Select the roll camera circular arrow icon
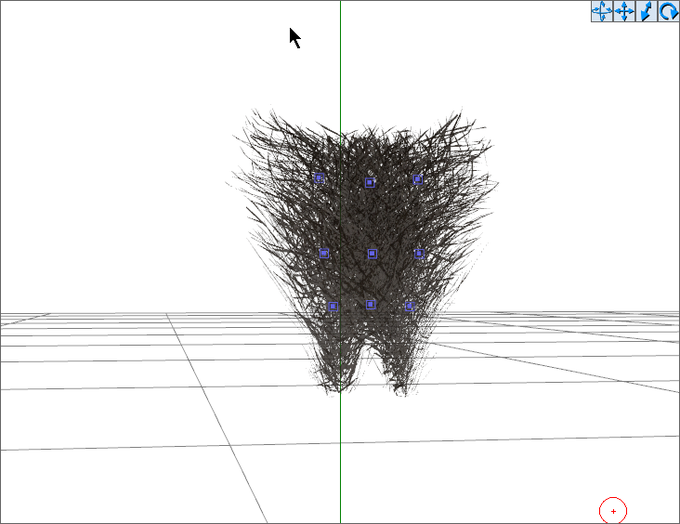The height and width of the screenshot is (524, 680). (x=668, y=11)
